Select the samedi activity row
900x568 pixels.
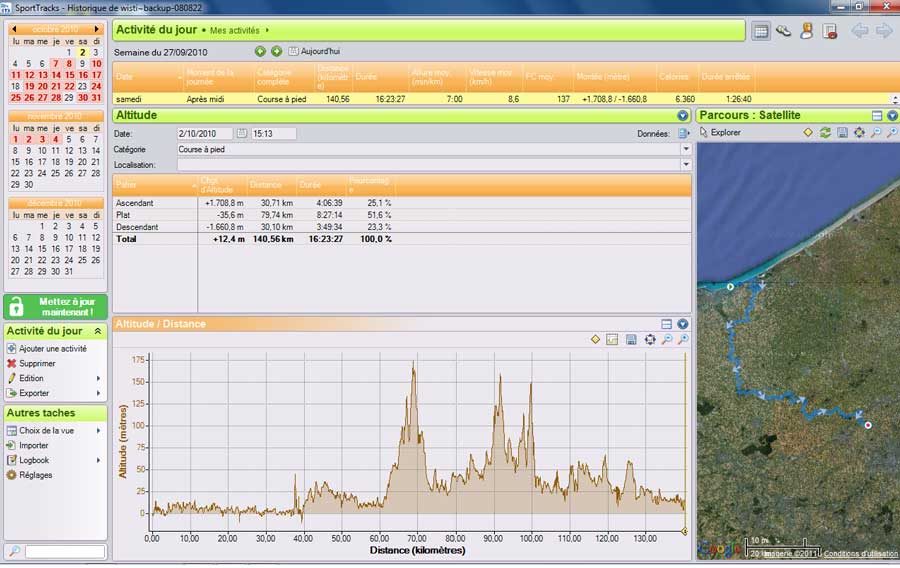click(503, 99)
